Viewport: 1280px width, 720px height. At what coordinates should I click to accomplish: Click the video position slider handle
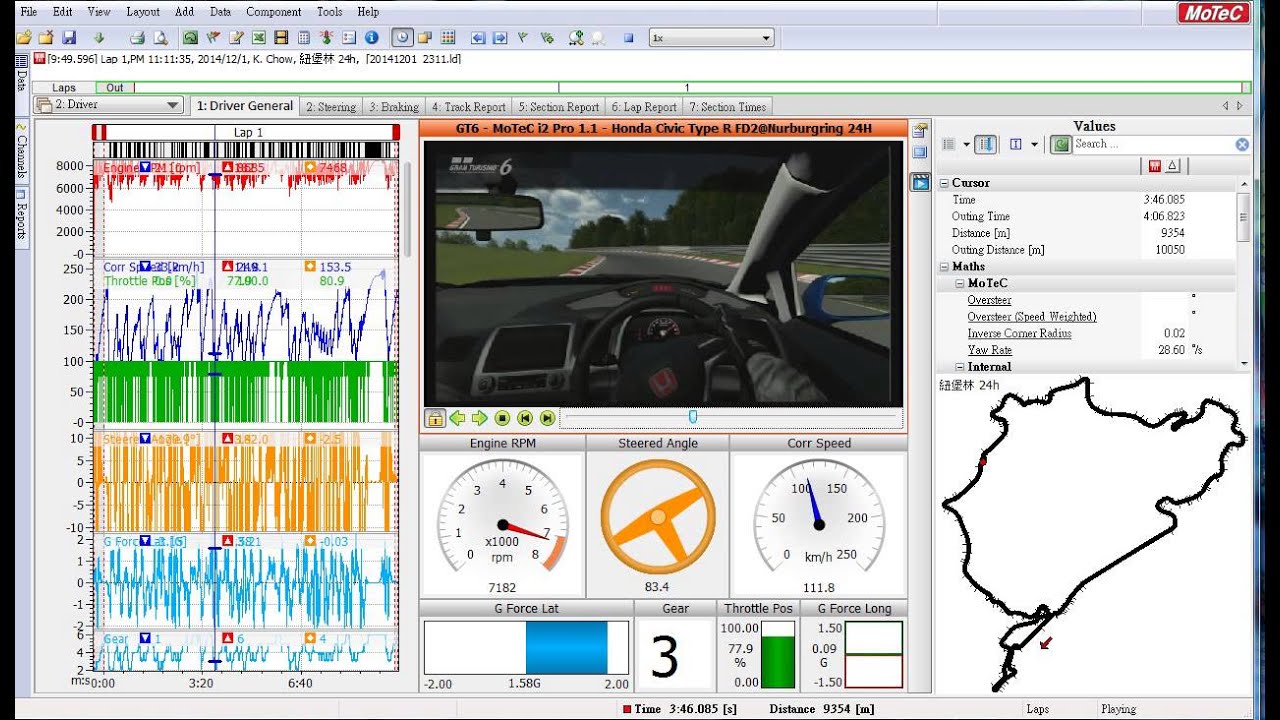click(692, 417)
